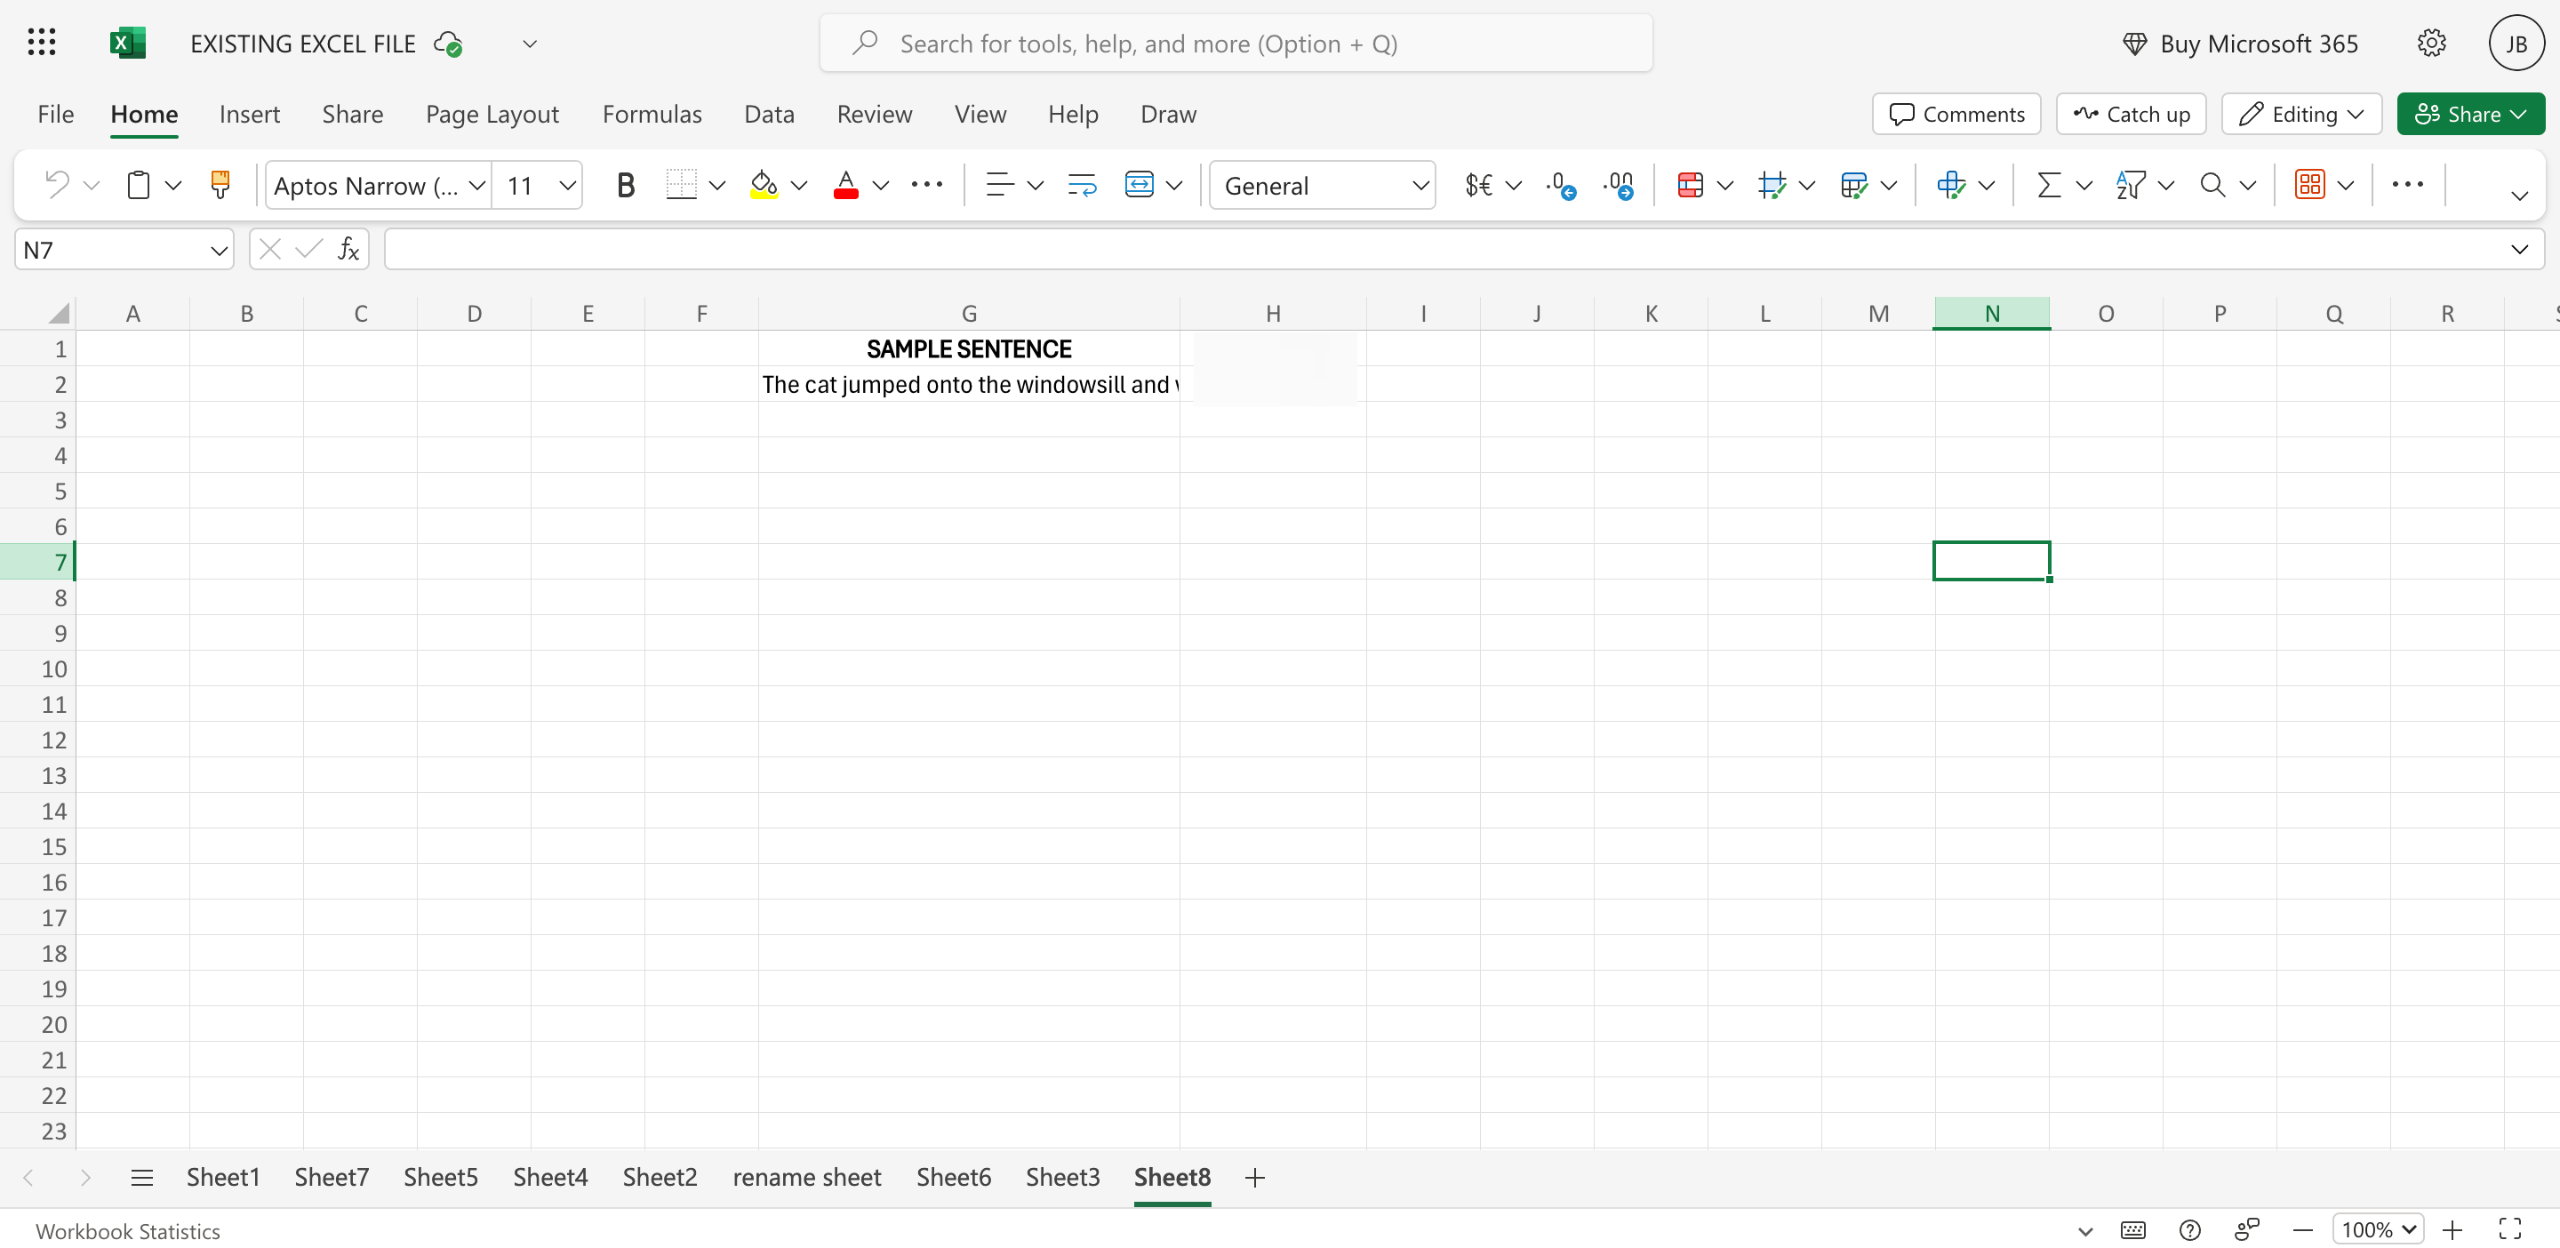This screenshot has height=1248, width=2560.
Task: Click the Insert Function fx icon
Action: [x=348, y=250]
